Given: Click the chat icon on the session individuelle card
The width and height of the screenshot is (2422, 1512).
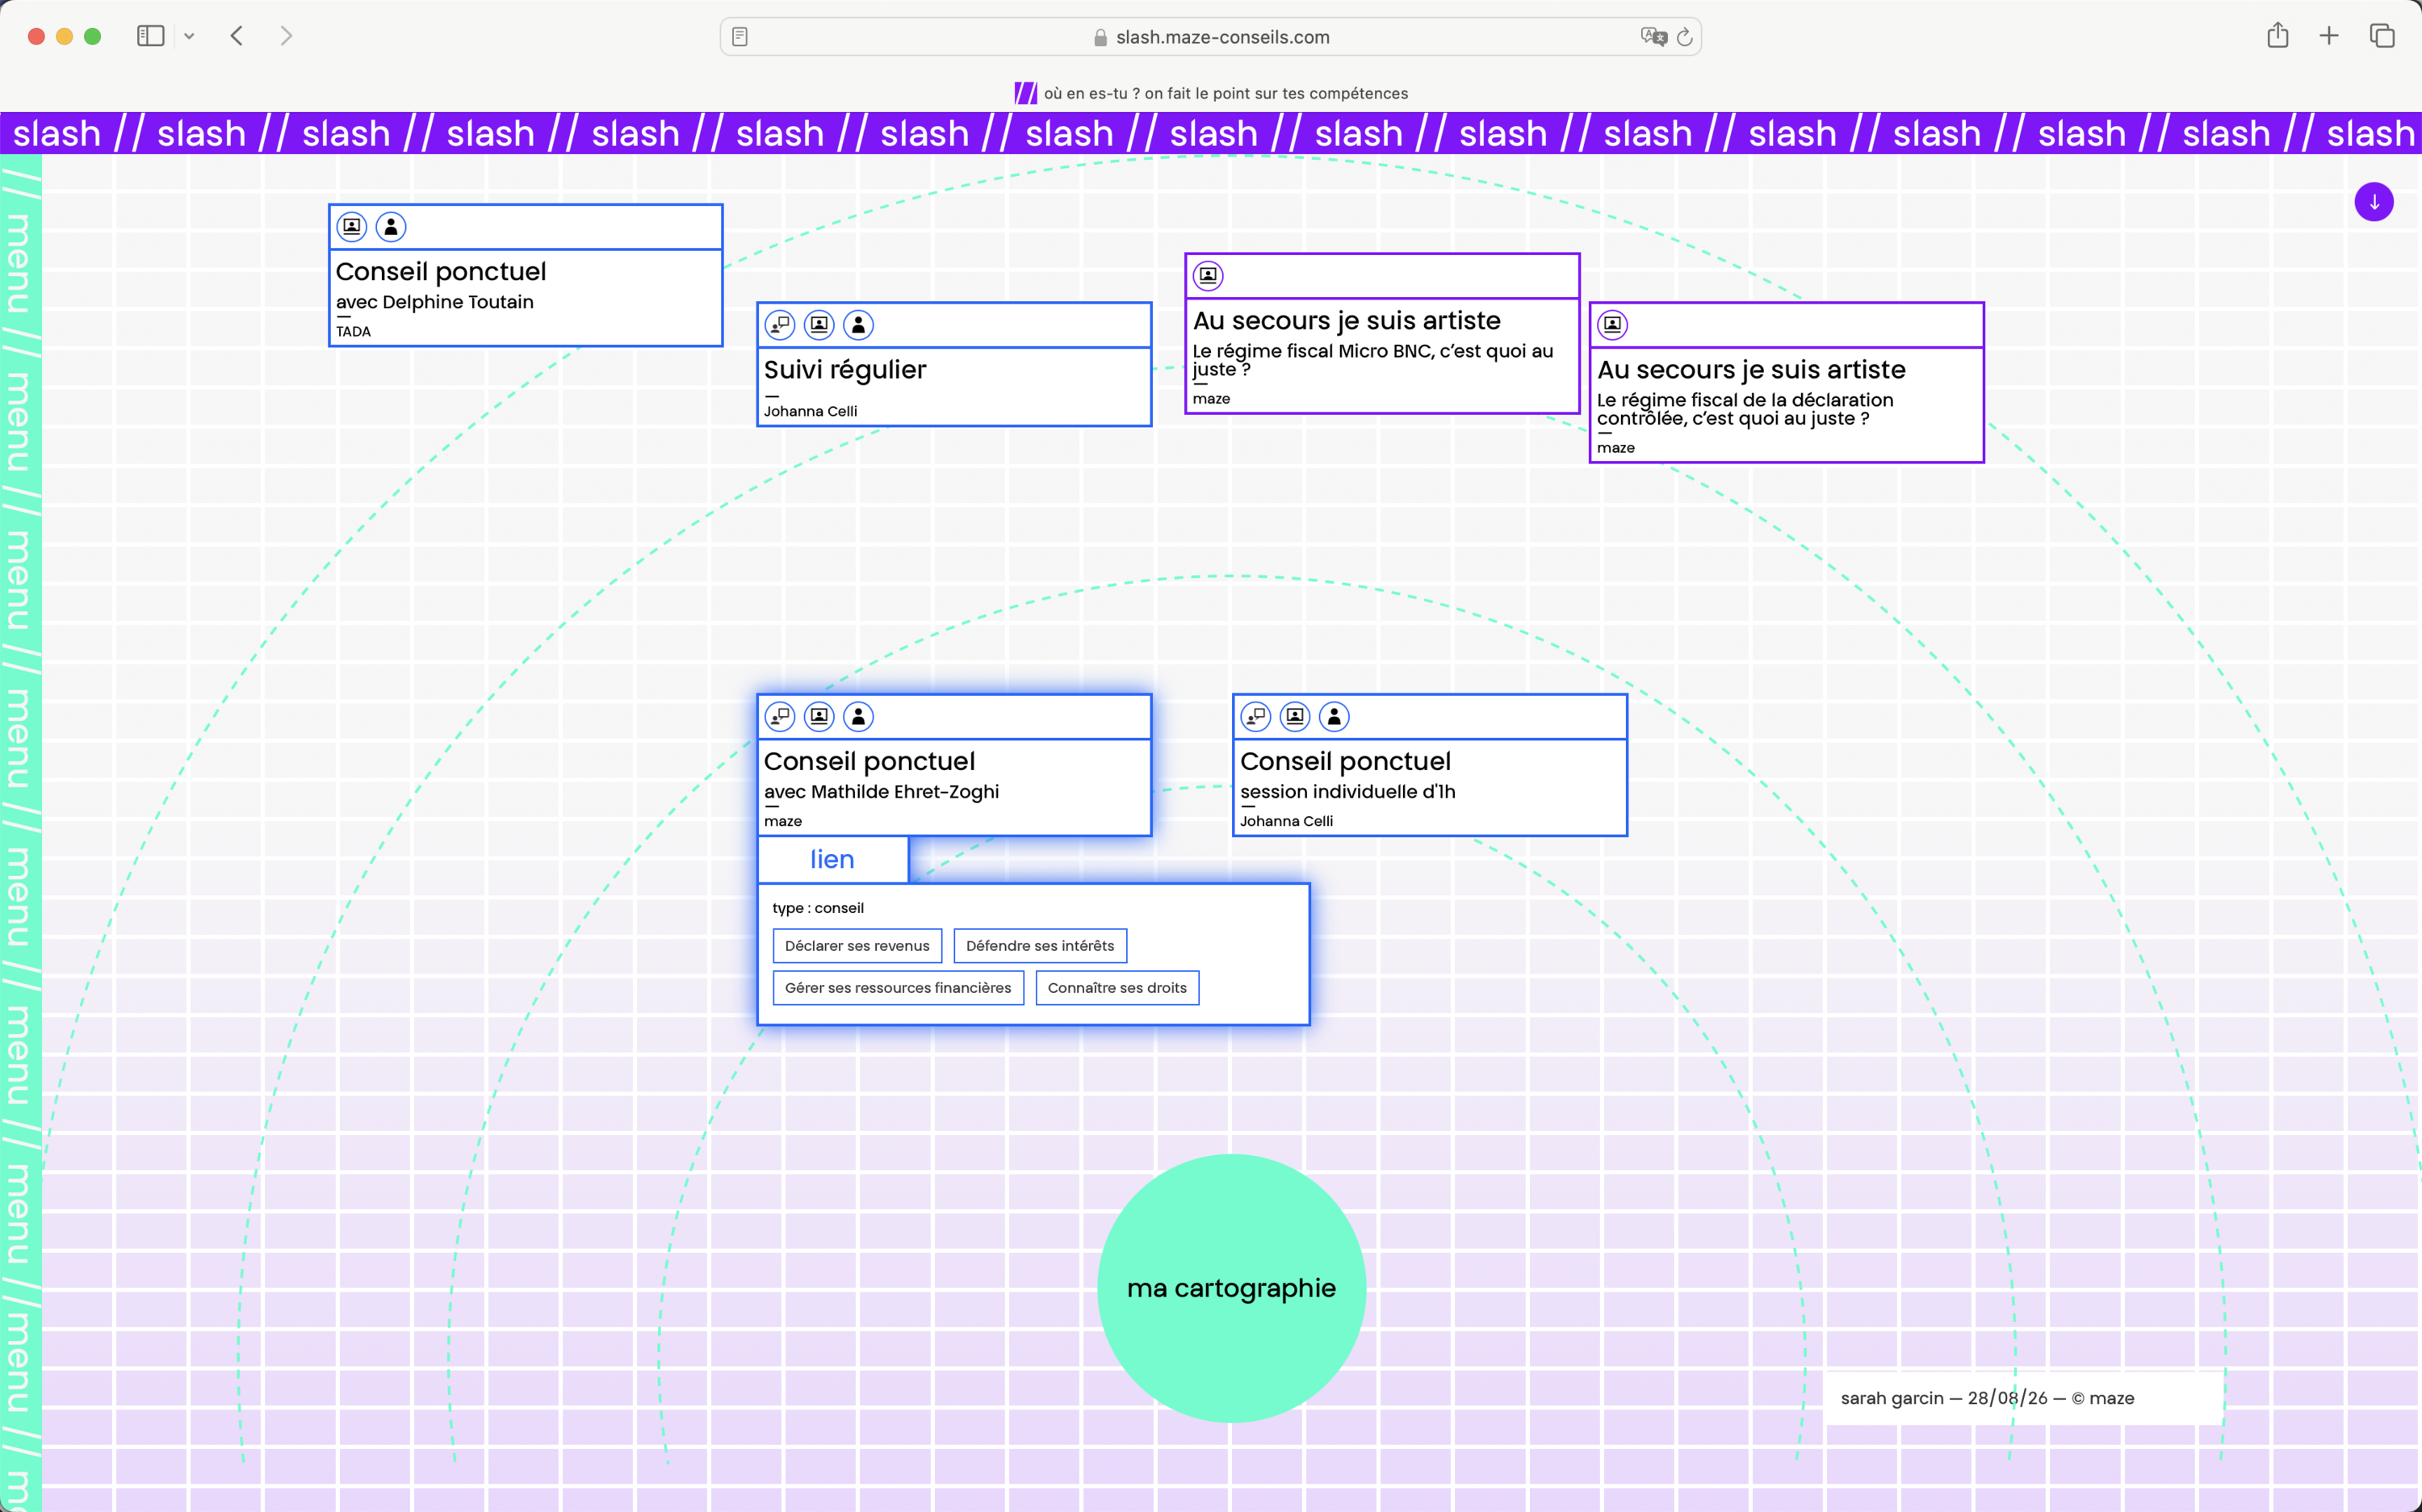Looking at the screenshot, I should pos(1256,716).
